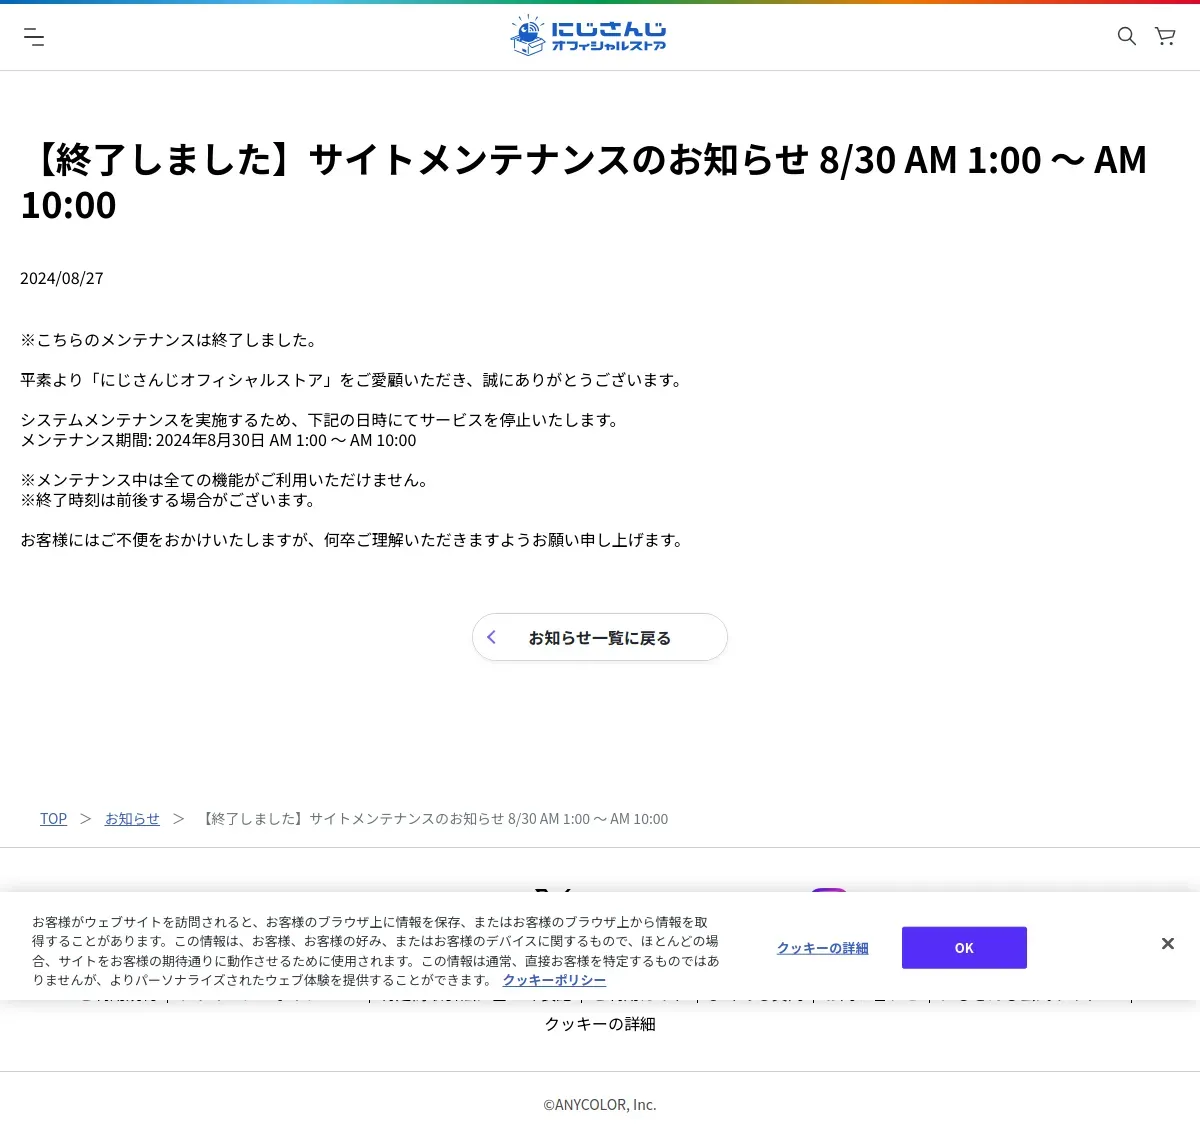Open the shopping cart icon
1200x1138 pixels.
coord(1165,36)
